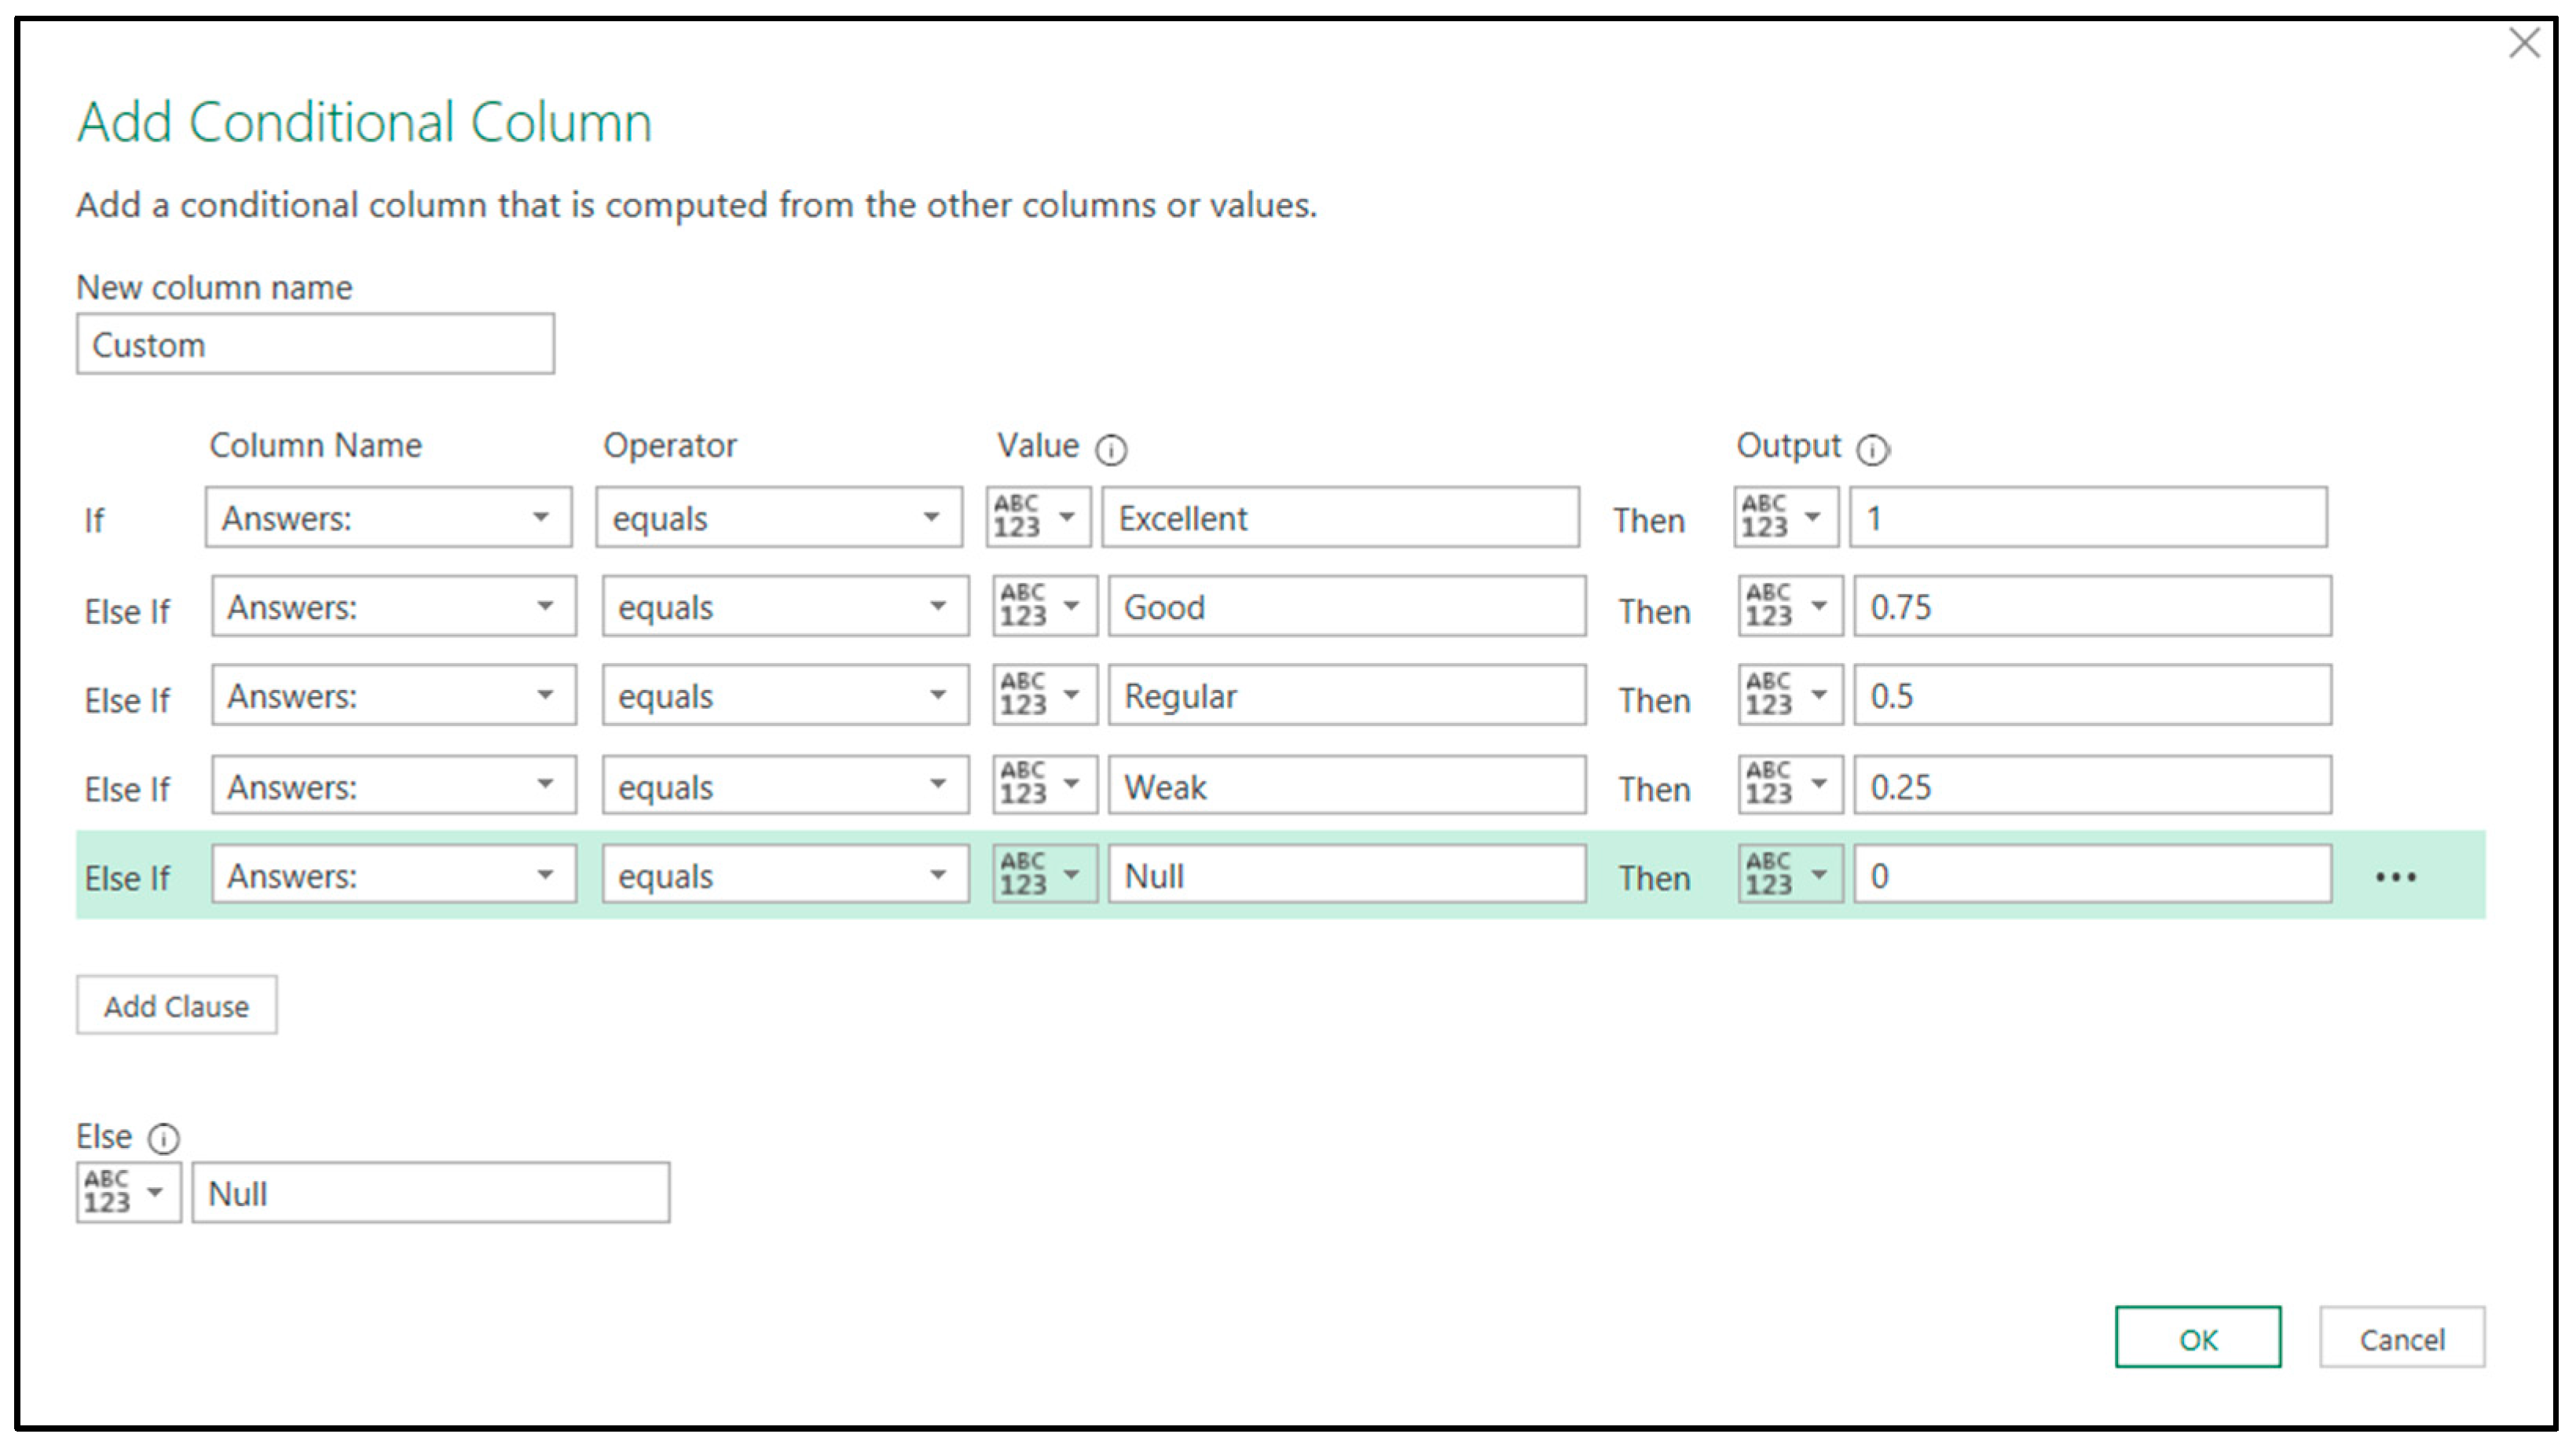Click the info icon beside Else label
Image resolution: width=2576 pixels, height=1445 pixels.
coord(163,1138)
